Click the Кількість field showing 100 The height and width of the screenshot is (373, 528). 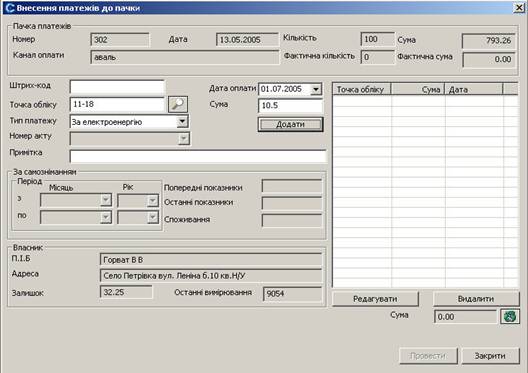pos(377,39)
